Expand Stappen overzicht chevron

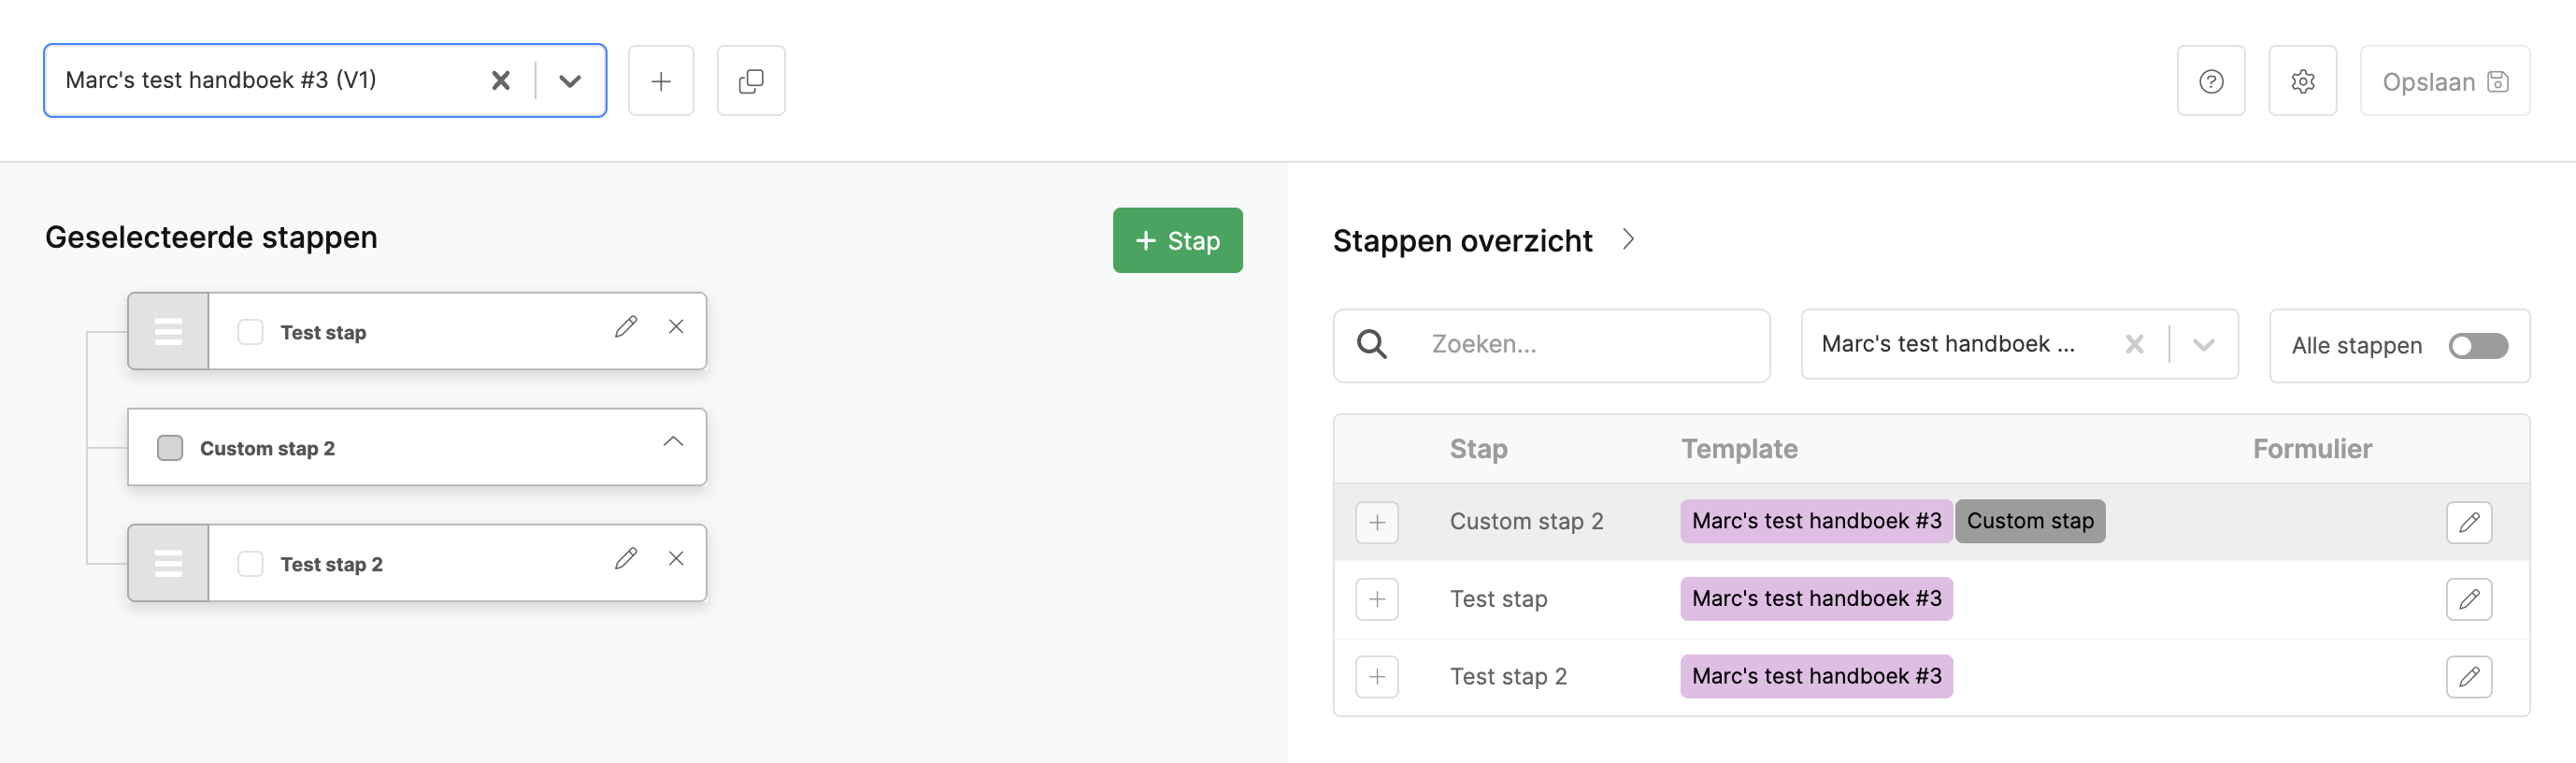pos(1628,240)
